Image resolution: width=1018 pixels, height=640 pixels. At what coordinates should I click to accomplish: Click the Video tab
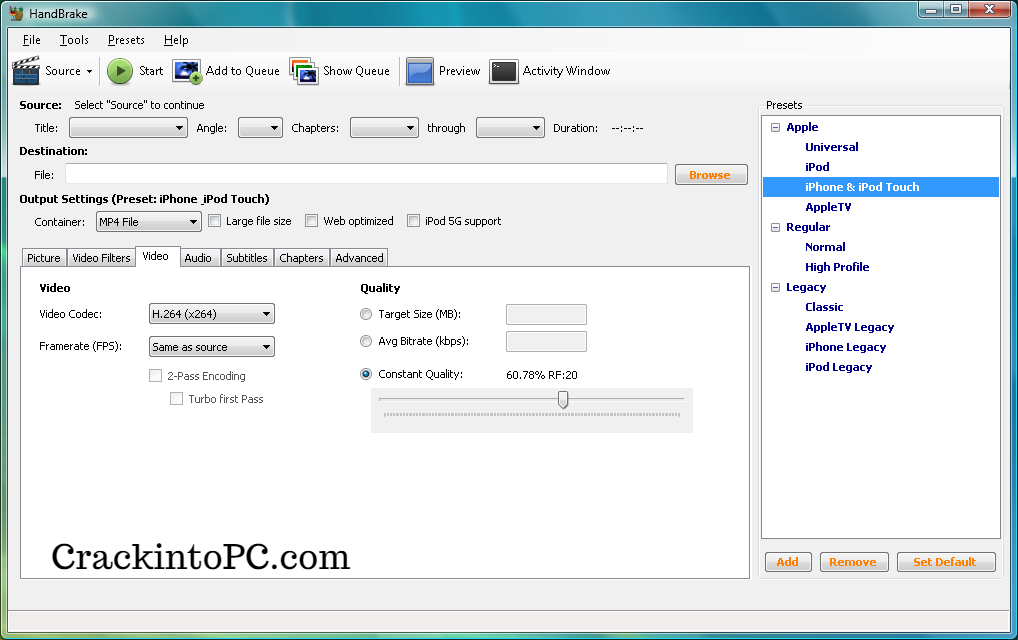click(156, 256)
